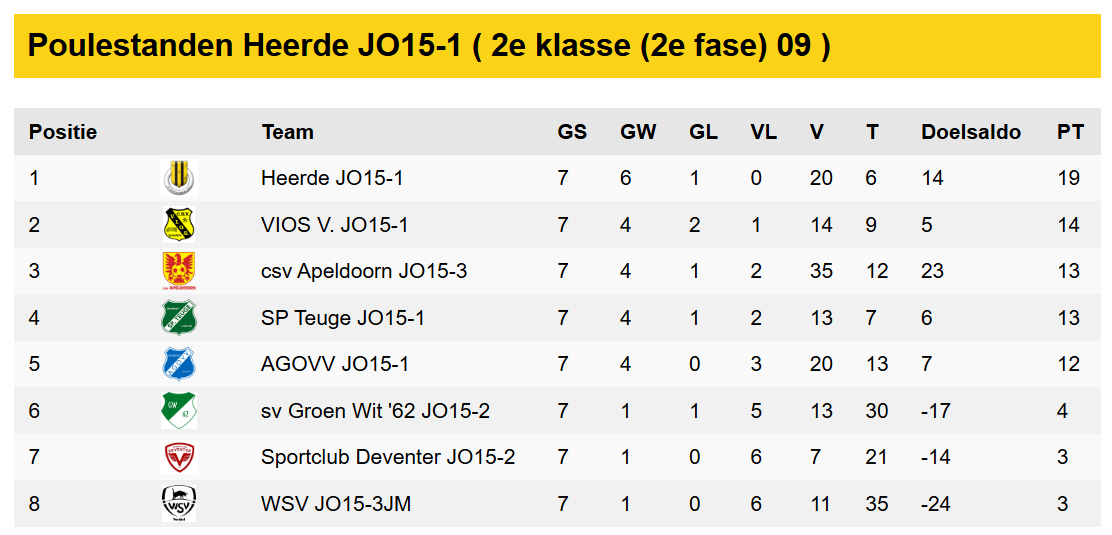1112x535 pixels.
Task: Select the AGOVV JO15-1 team name
Action: tap(335, 364)
